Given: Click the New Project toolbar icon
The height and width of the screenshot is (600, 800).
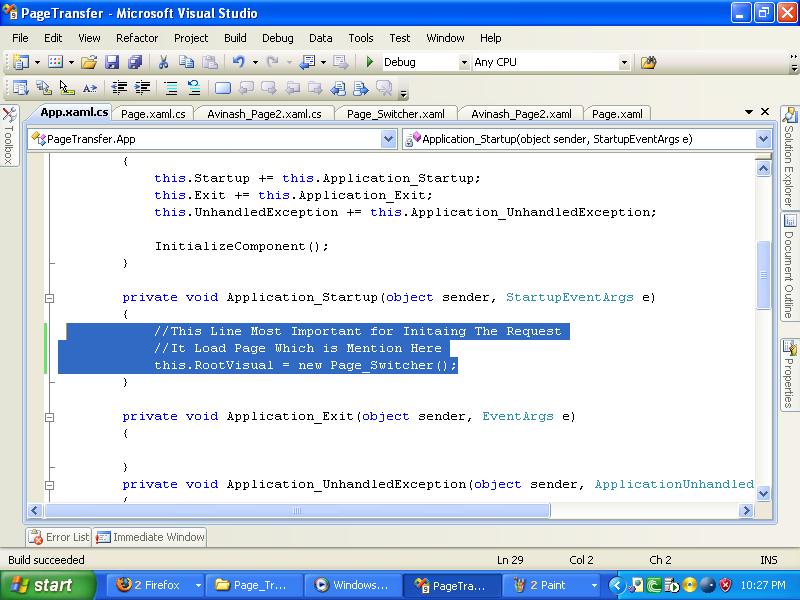Looking at the screenshot, I should point(21,62).
